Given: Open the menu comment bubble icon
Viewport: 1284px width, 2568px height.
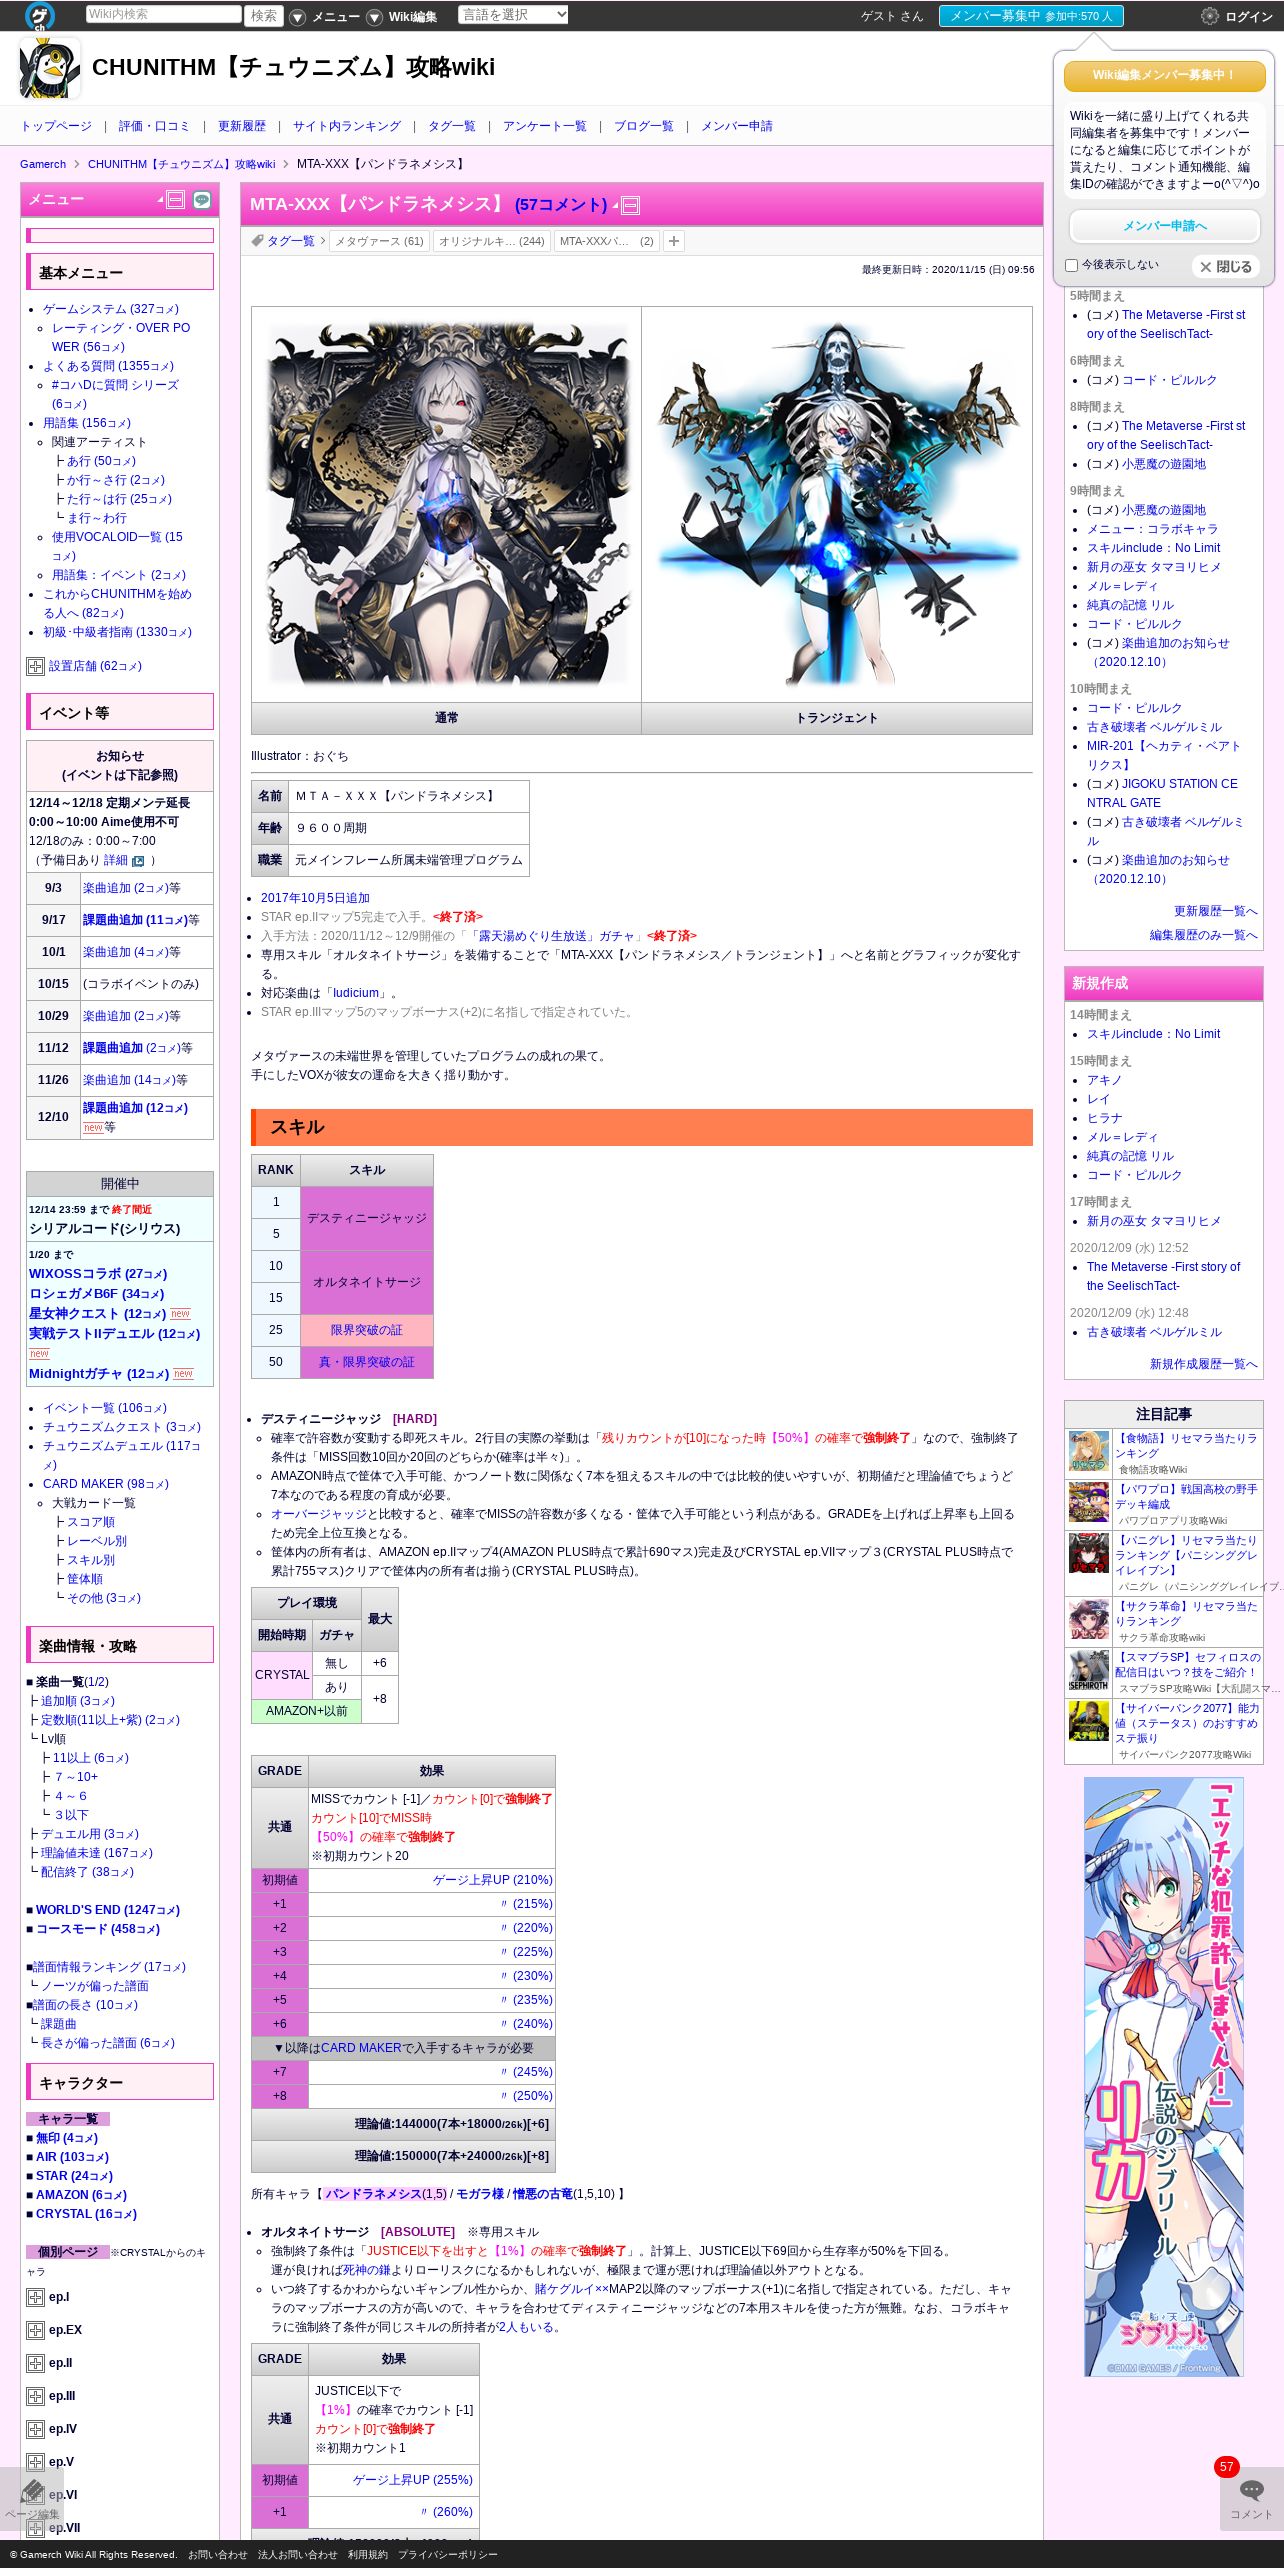Looking at the screenshot, I should (x=202, y=200).
